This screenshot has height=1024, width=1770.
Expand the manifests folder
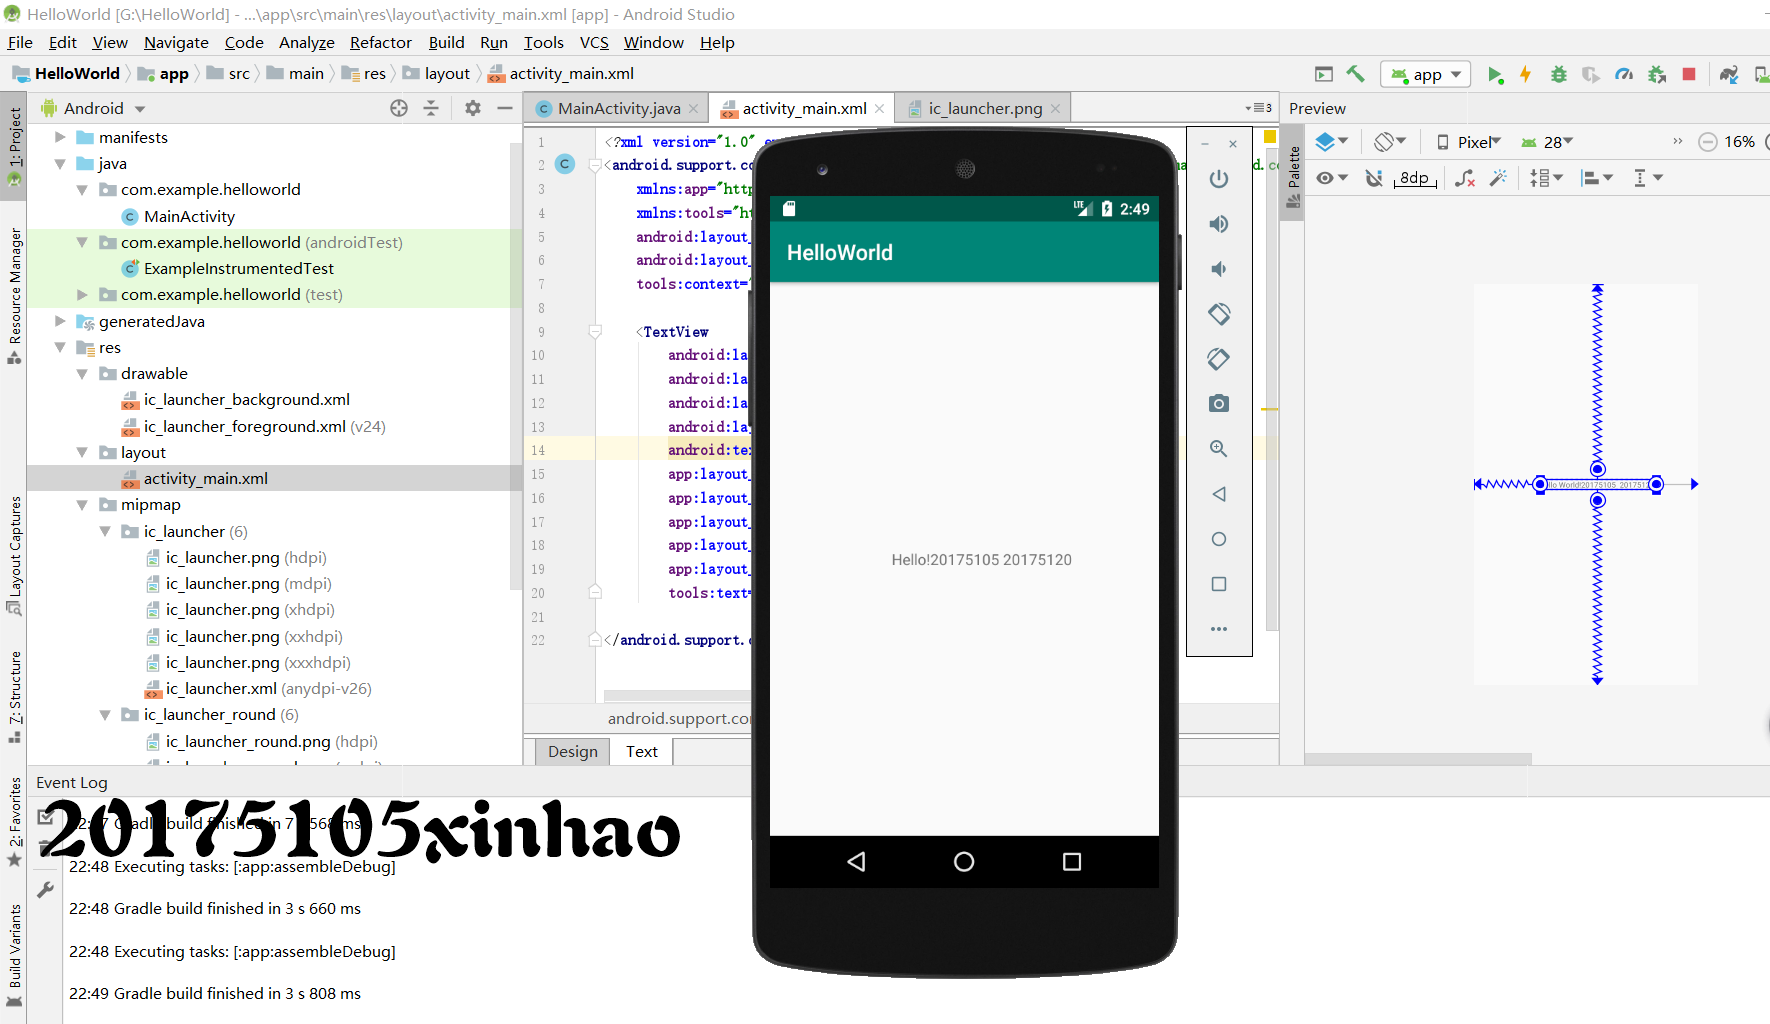(60, 137)
